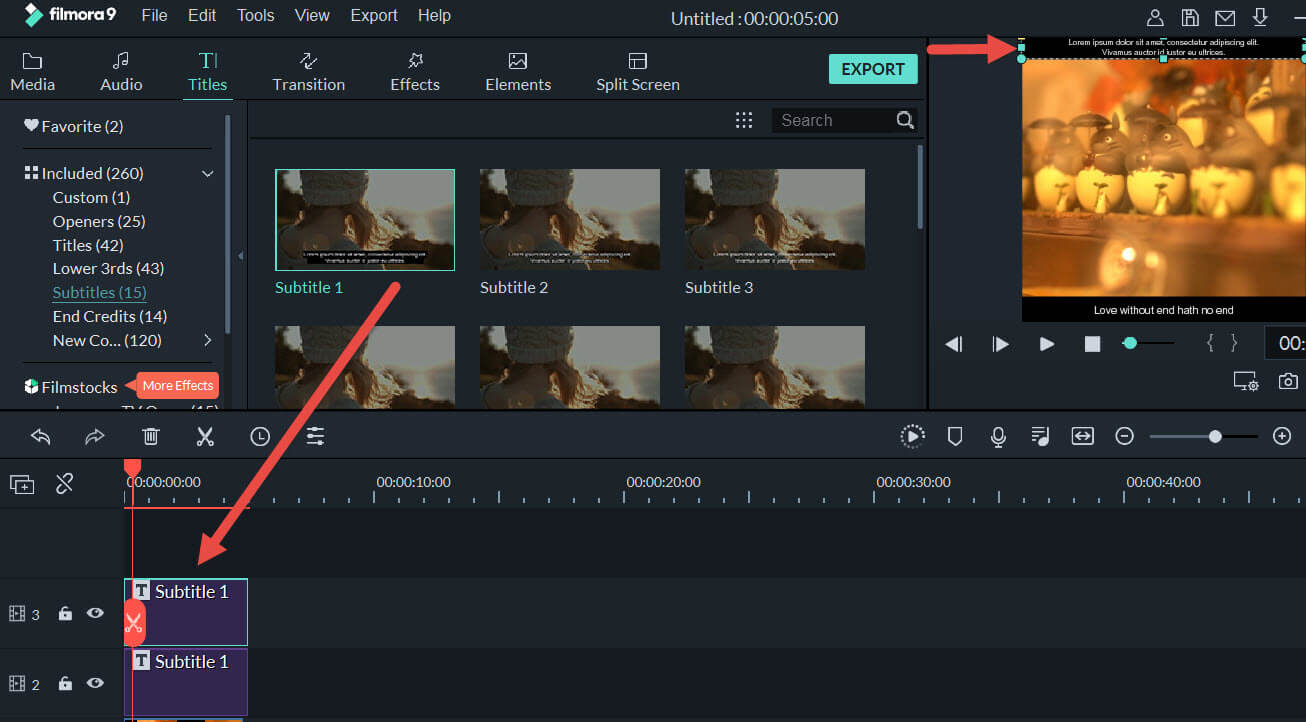This screenshot has width=1306, height=722.
Task: Collapse the Included (260) category
Action: (x=208, y=173)
